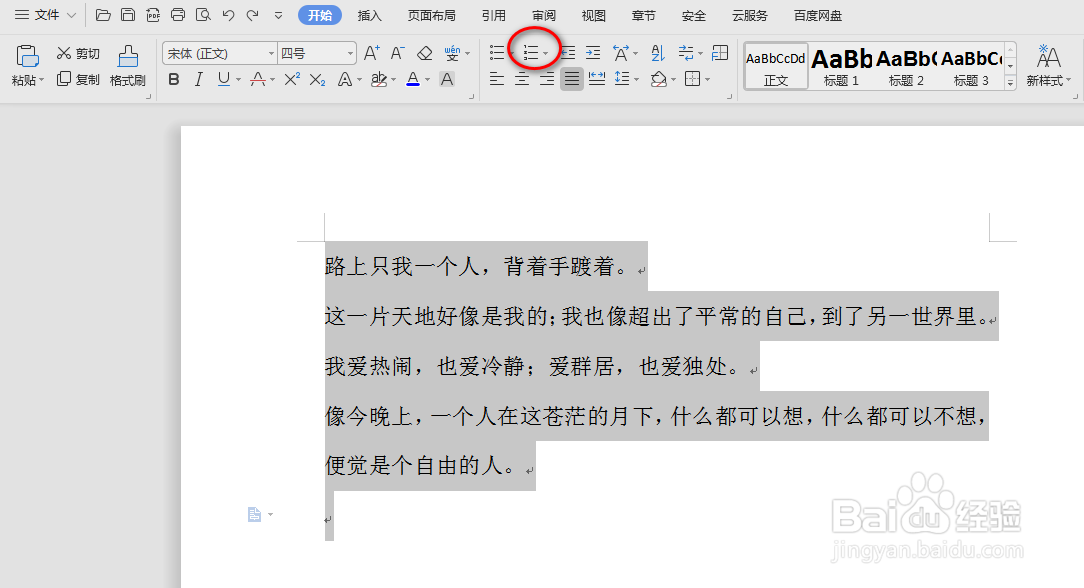This screenshot has height=588, width=1084.
Task: Decrease indent of selected text
Action: pos(567,53)
